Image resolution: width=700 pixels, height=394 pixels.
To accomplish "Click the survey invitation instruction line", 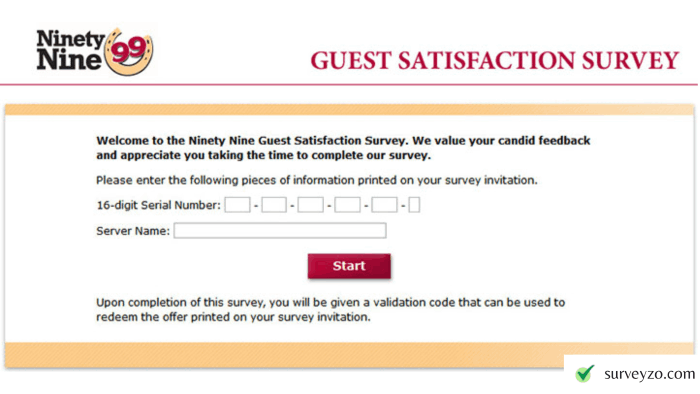I will click(317, 180).
